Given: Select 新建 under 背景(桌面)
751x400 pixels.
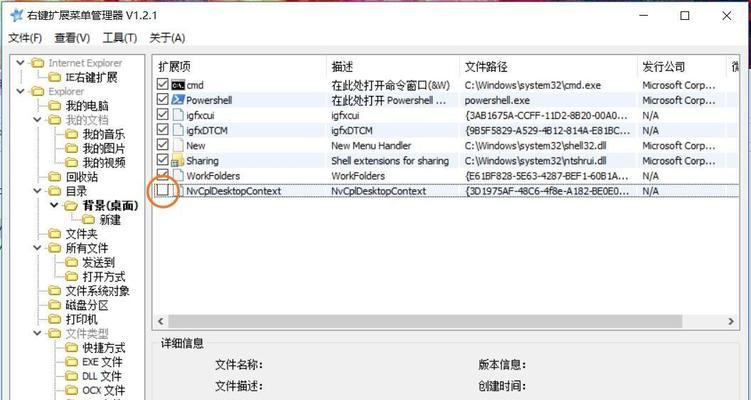Looking at the screenshot, I should point(110,220).
